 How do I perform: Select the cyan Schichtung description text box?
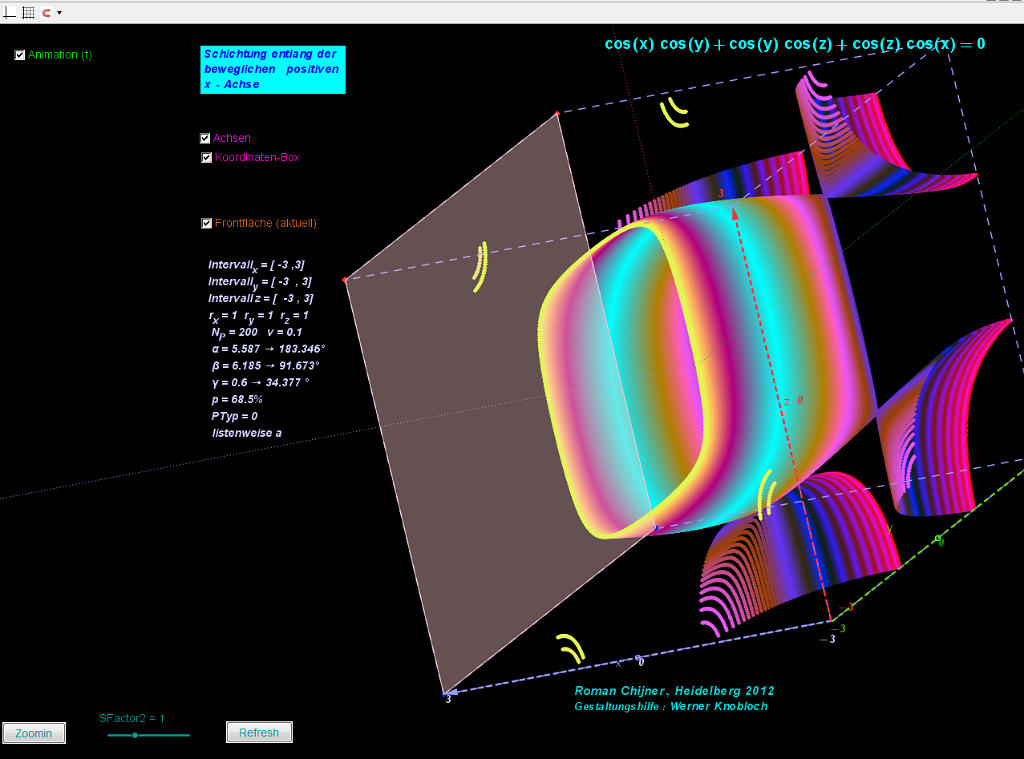(272, 70)
